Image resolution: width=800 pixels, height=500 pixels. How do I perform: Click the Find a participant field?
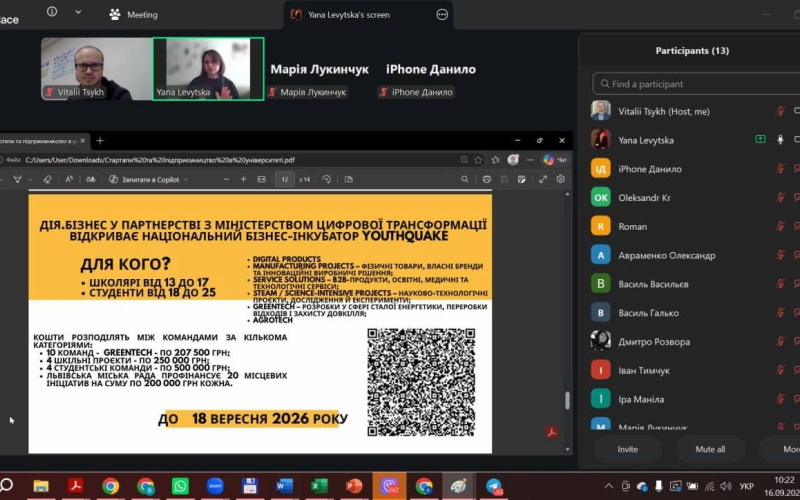[696, 84]
